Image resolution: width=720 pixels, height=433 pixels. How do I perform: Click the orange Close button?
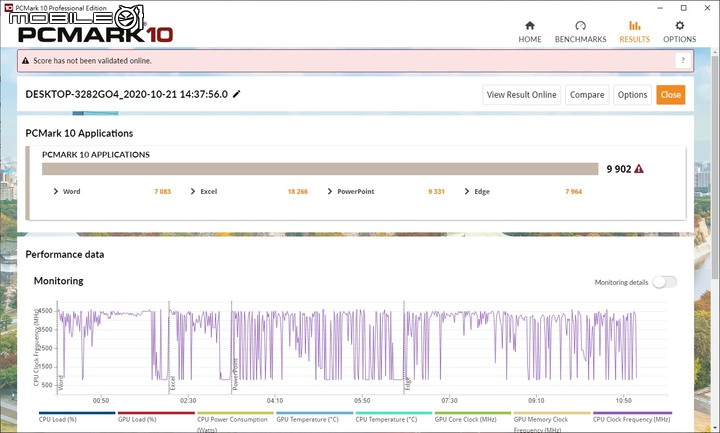670,95
